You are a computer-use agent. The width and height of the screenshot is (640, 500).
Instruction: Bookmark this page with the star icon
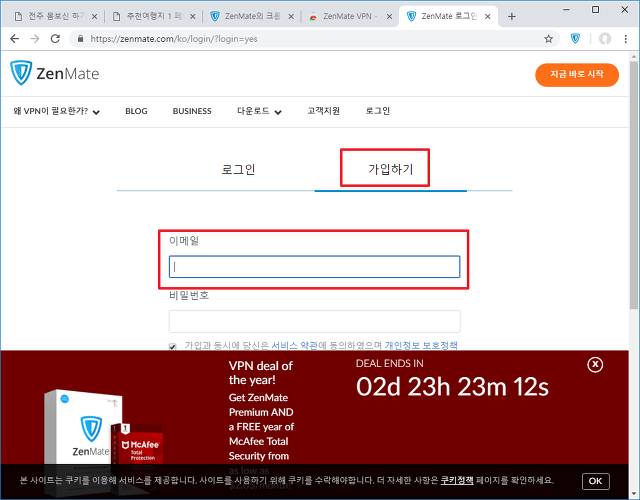click(549, 39)
